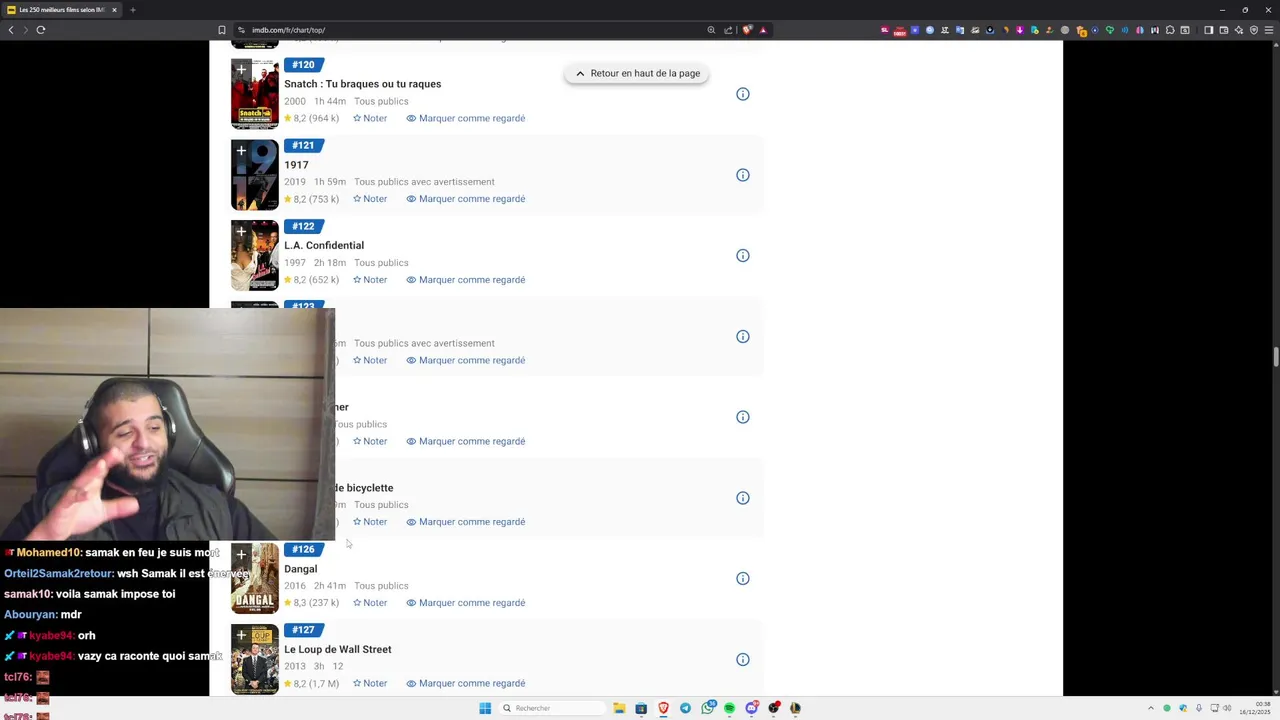Add Dangal to watchlist via poster plus
This screenshot has height=720, width=1280.
click(x=241, y=555)
